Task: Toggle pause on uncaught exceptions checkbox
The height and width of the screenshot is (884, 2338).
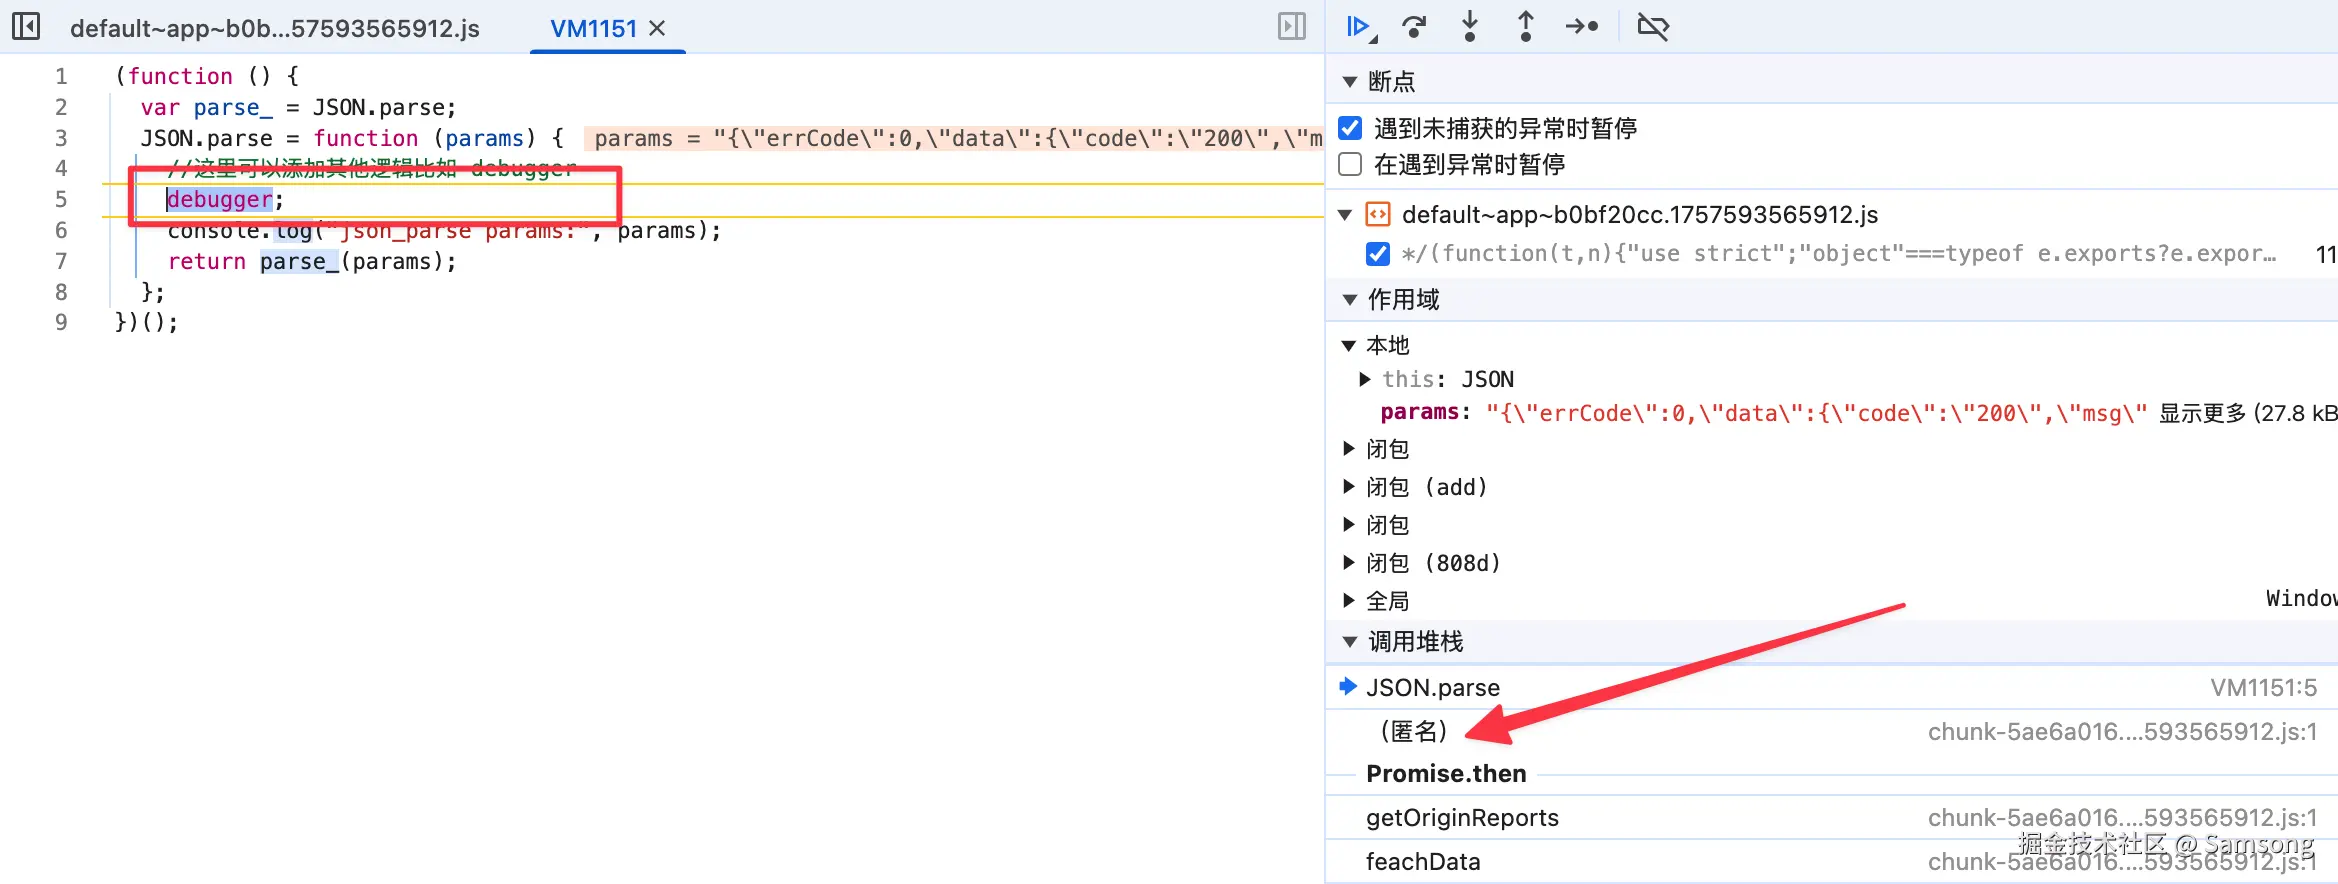Action: [x=1350, y=128]
